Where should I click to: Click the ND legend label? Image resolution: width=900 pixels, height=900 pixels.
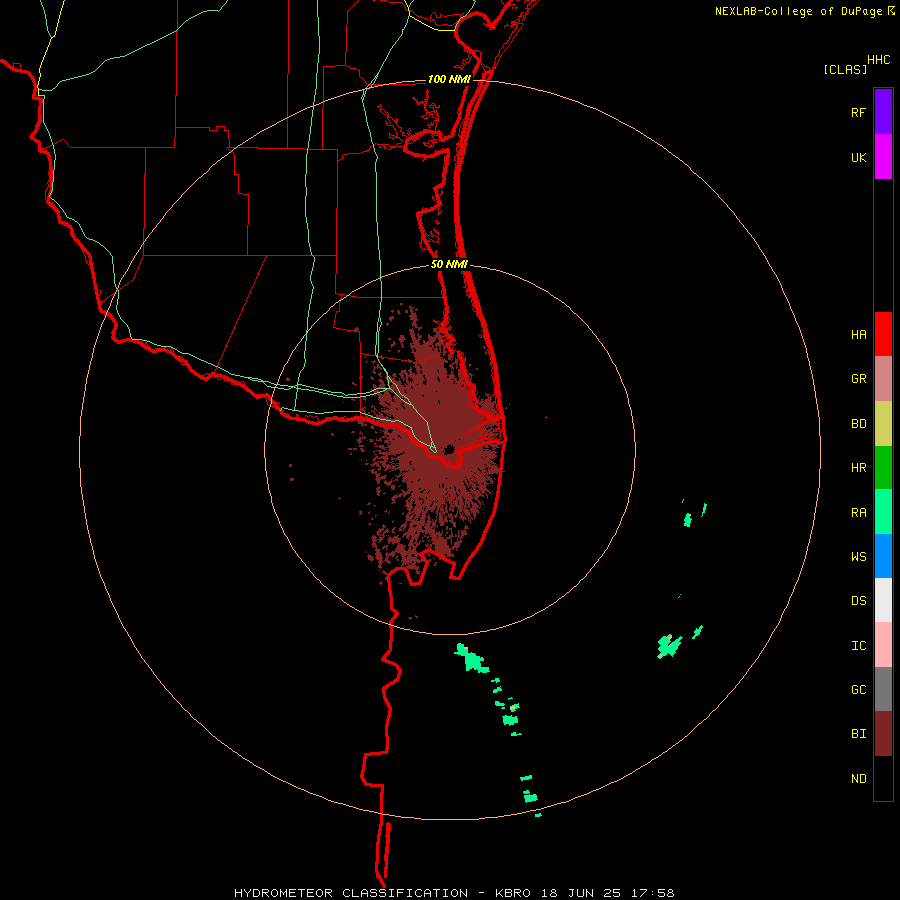point(858,779)
